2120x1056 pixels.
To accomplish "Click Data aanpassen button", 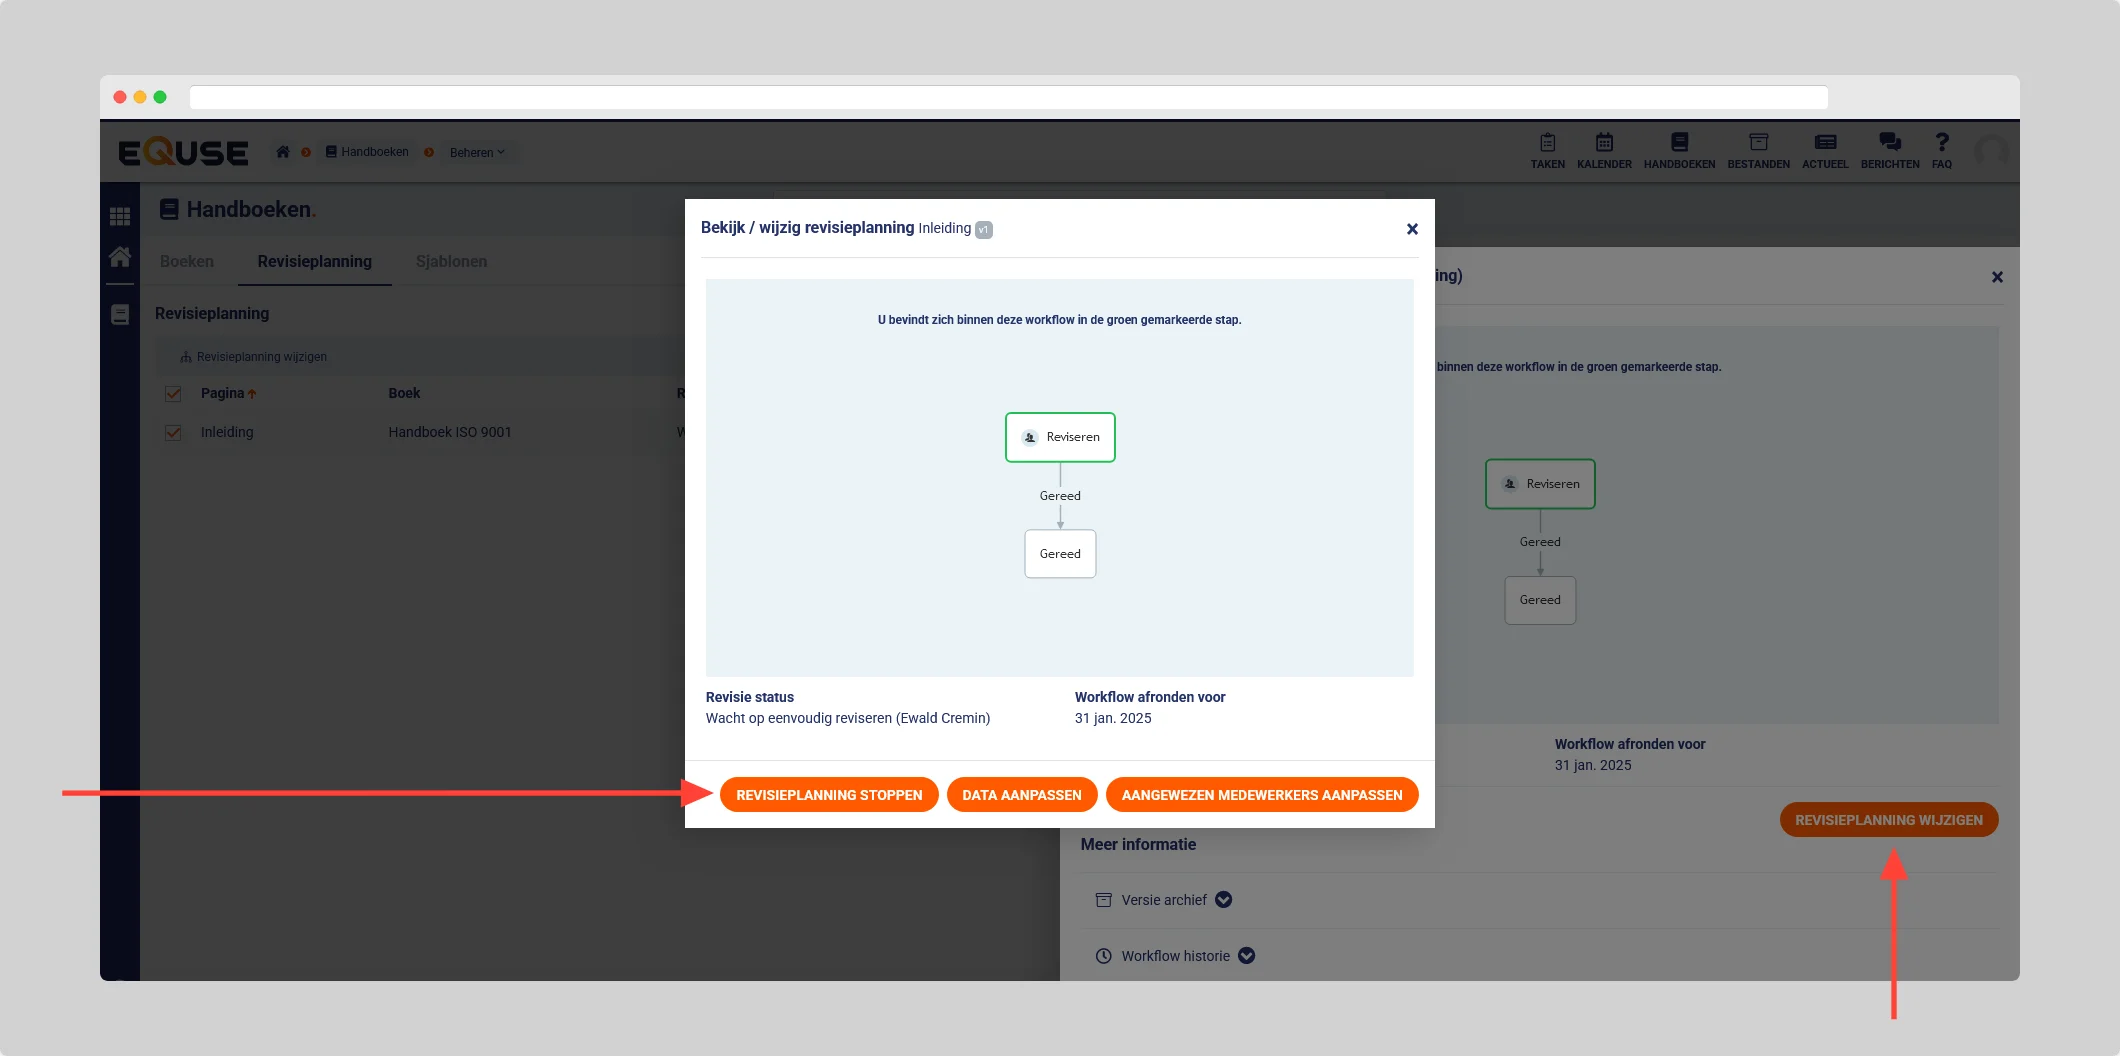I will coord(1021,795).
